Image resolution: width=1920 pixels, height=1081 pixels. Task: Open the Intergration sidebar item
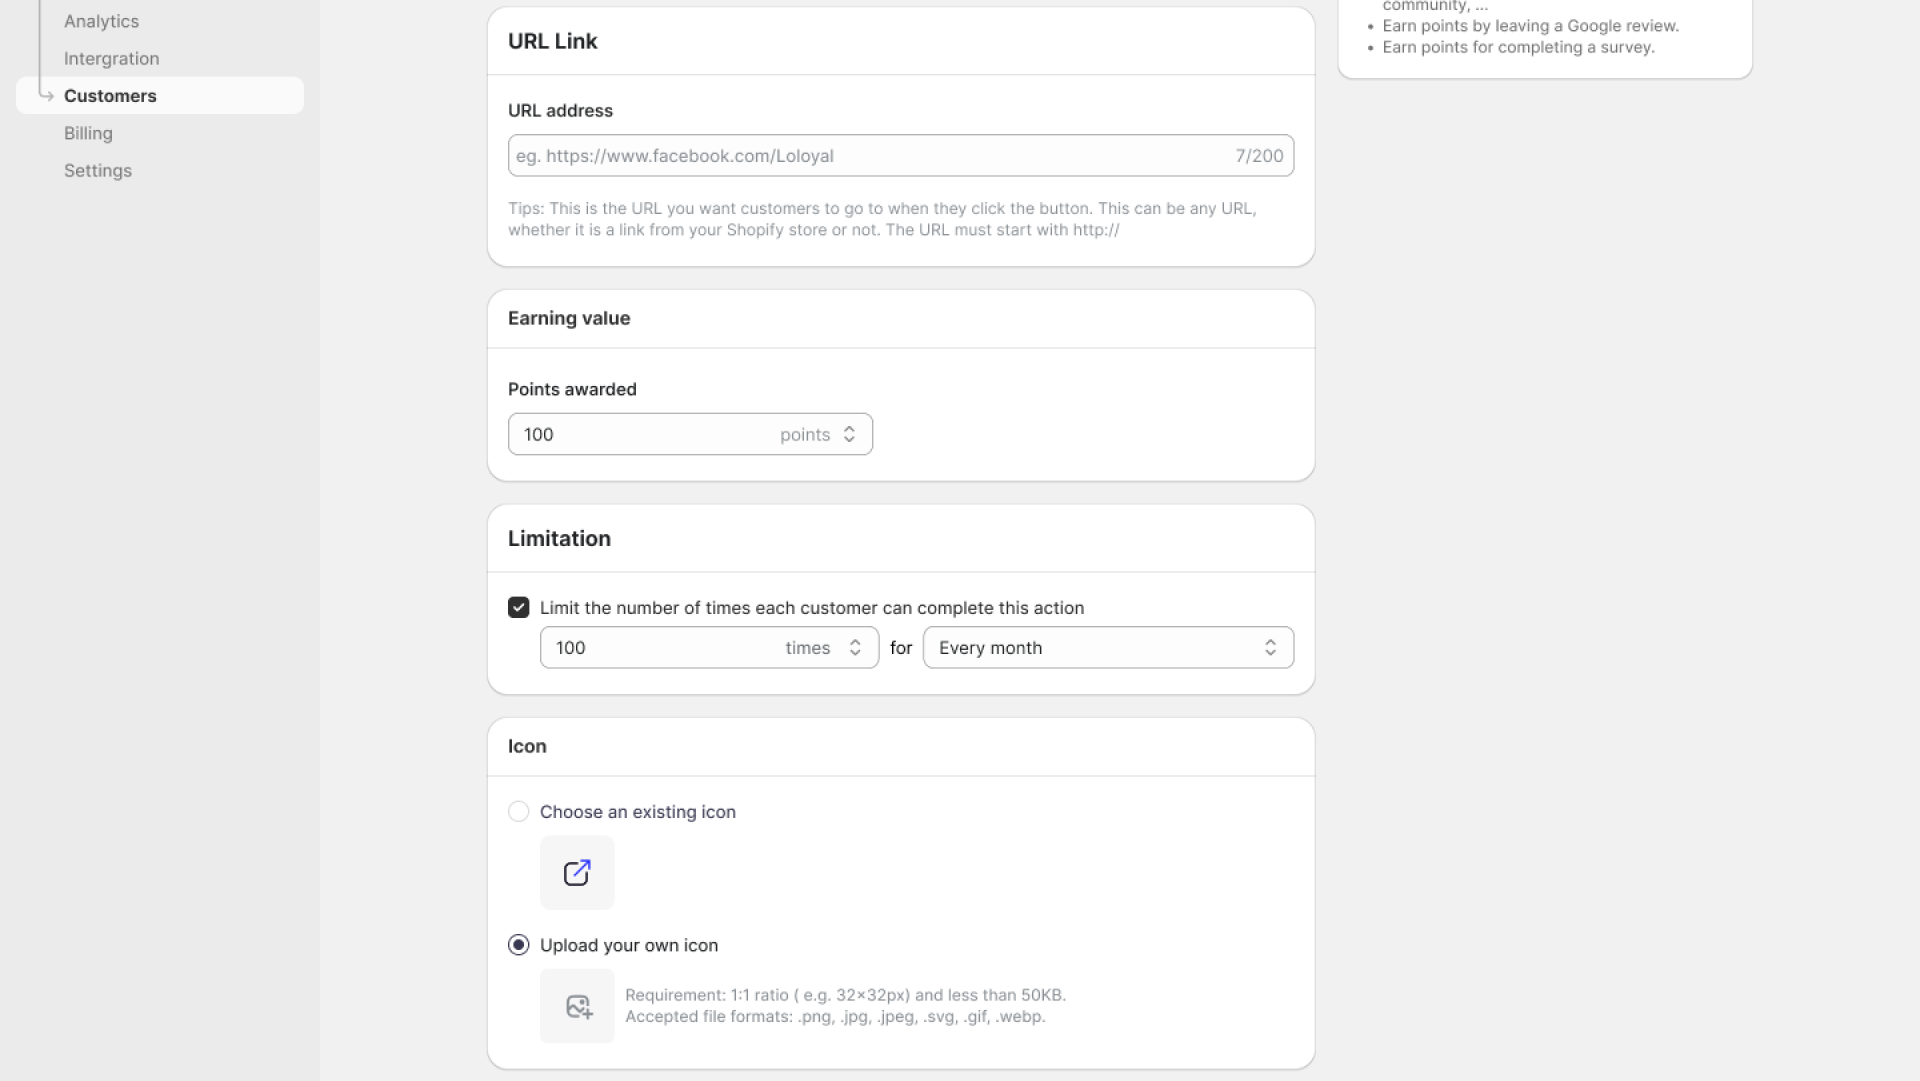point(111,58)
